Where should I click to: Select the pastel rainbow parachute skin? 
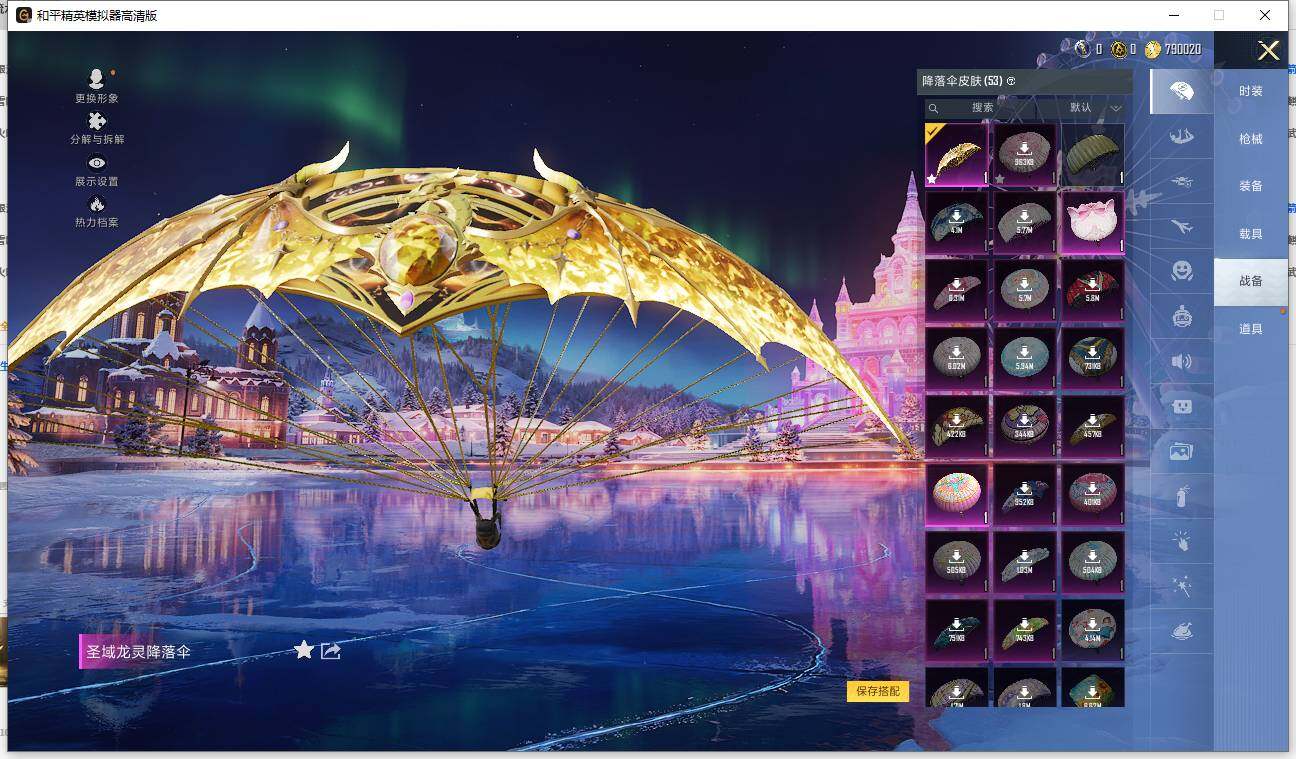[956, 494]
